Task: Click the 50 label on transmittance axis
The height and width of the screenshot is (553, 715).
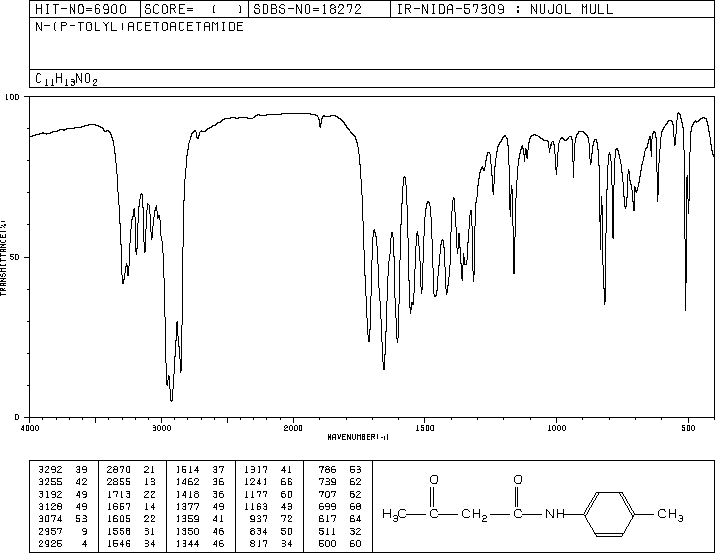Action: click(15, 257)
